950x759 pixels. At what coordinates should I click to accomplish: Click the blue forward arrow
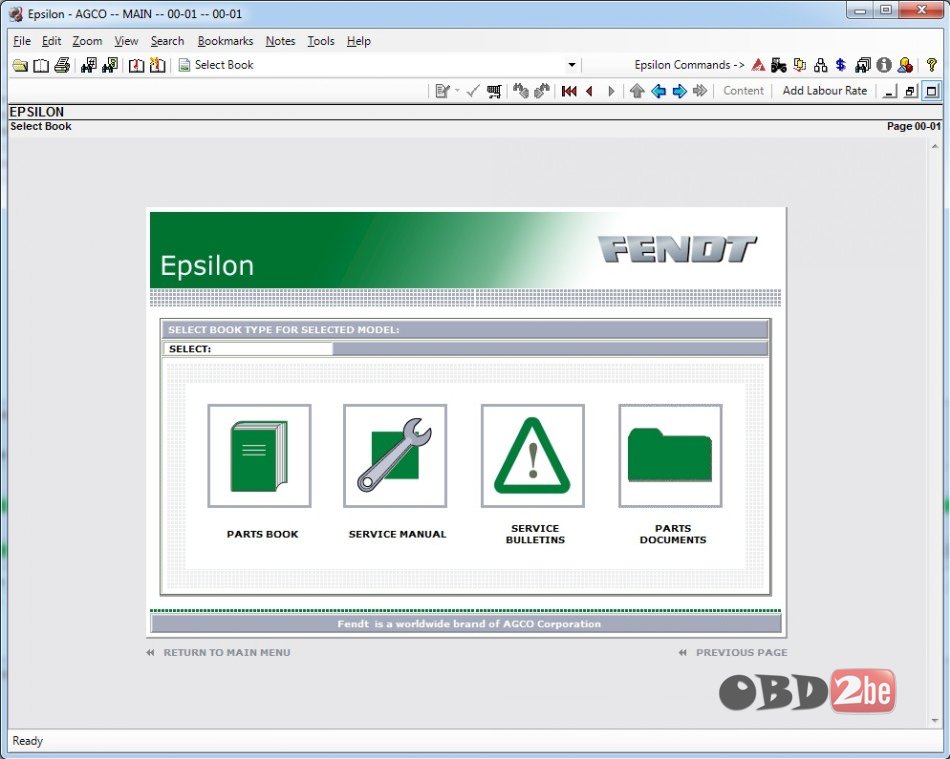(x=679, y=91)
